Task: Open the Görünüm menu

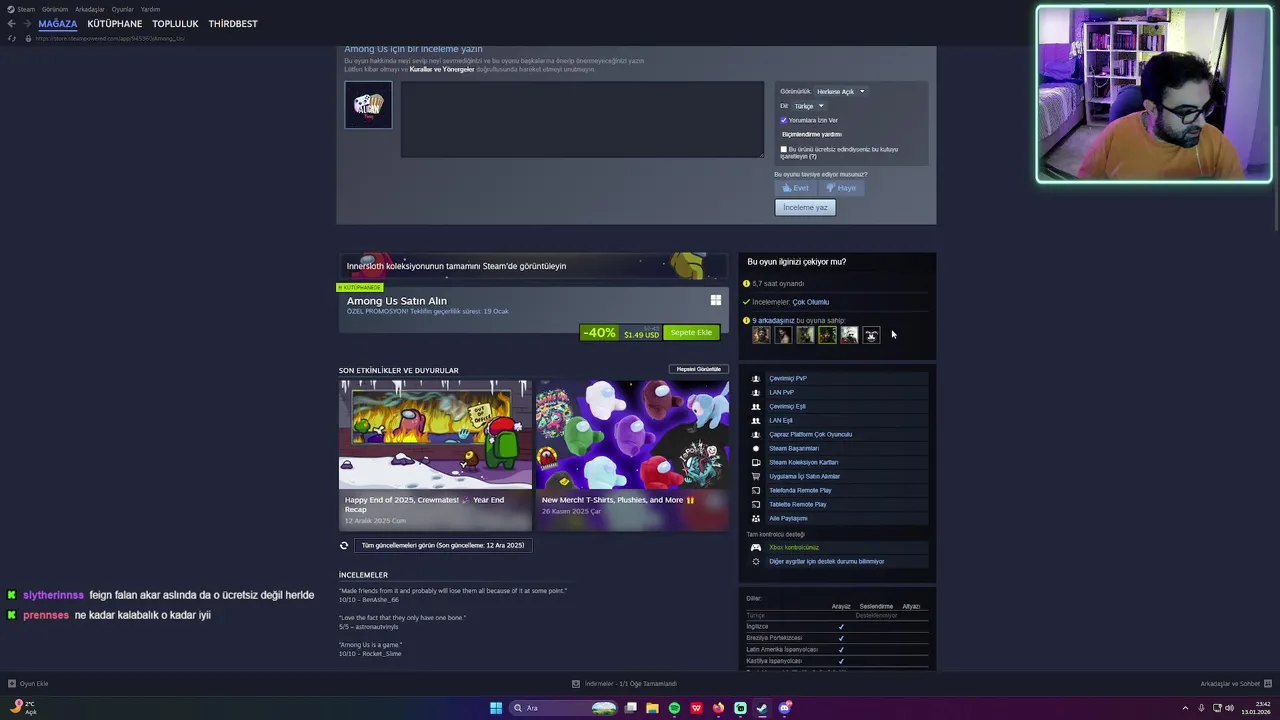Action: coord(55,9)
